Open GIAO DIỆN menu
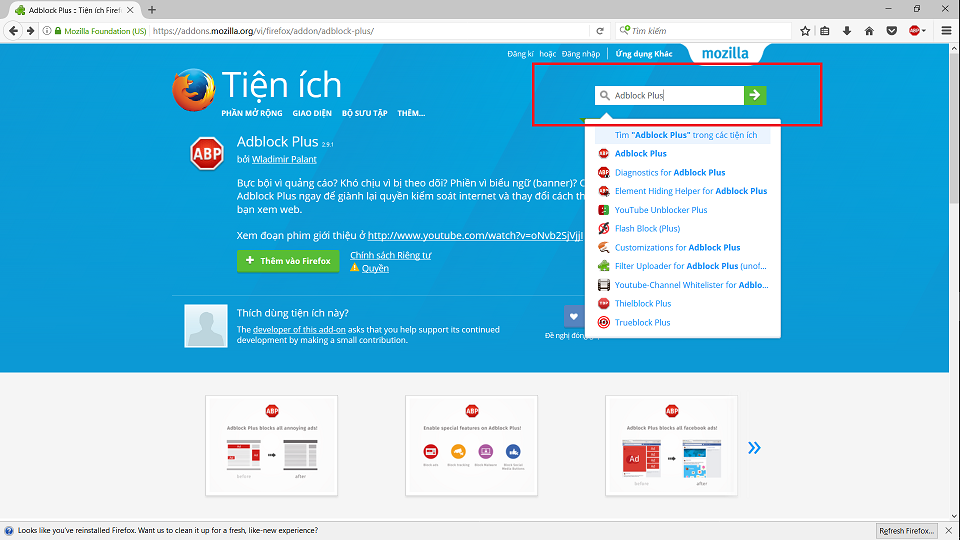The height and width of the screenshot is (540, 960). coord(312,113)
